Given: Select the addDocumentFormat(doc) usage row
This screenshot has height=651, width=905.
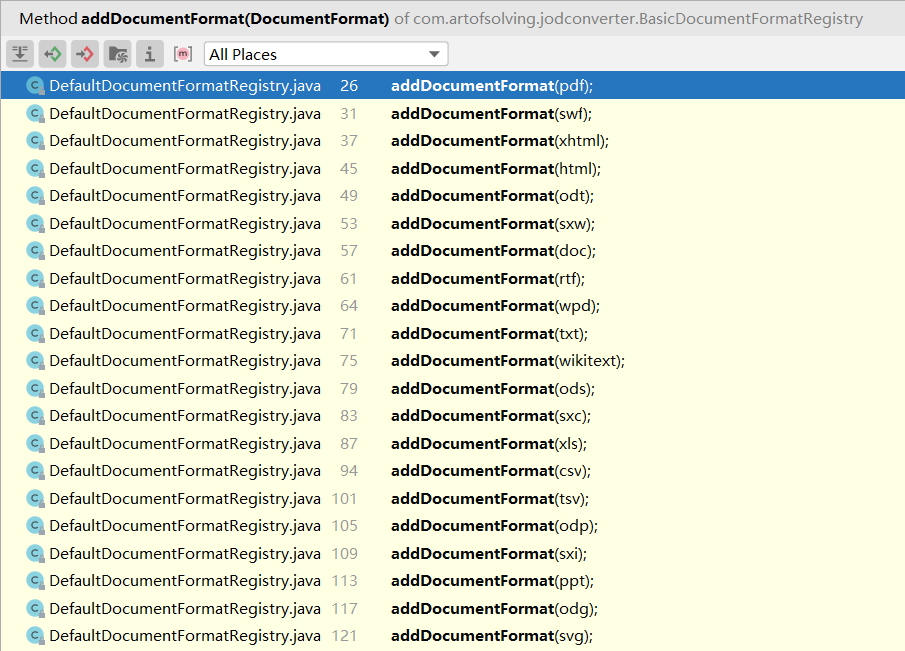Looking at the screenshot, I should 493,251.
